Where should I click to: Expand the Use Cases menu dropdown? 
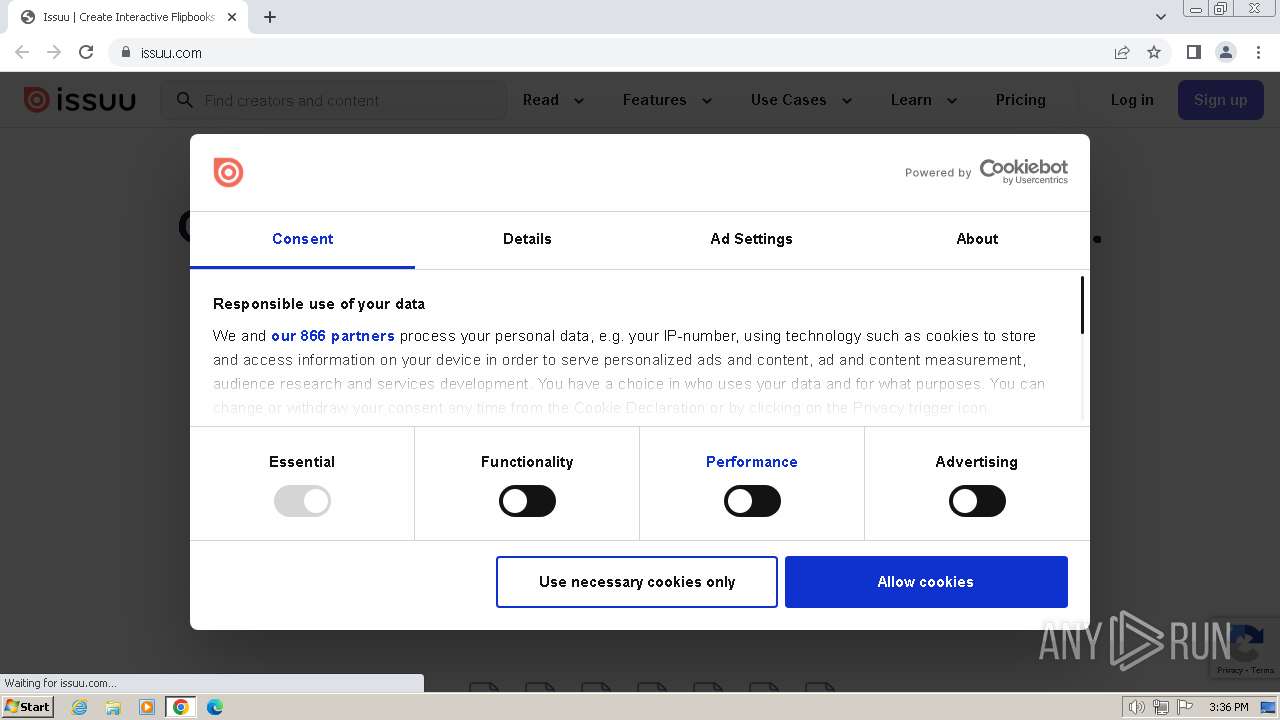point(801,100)
